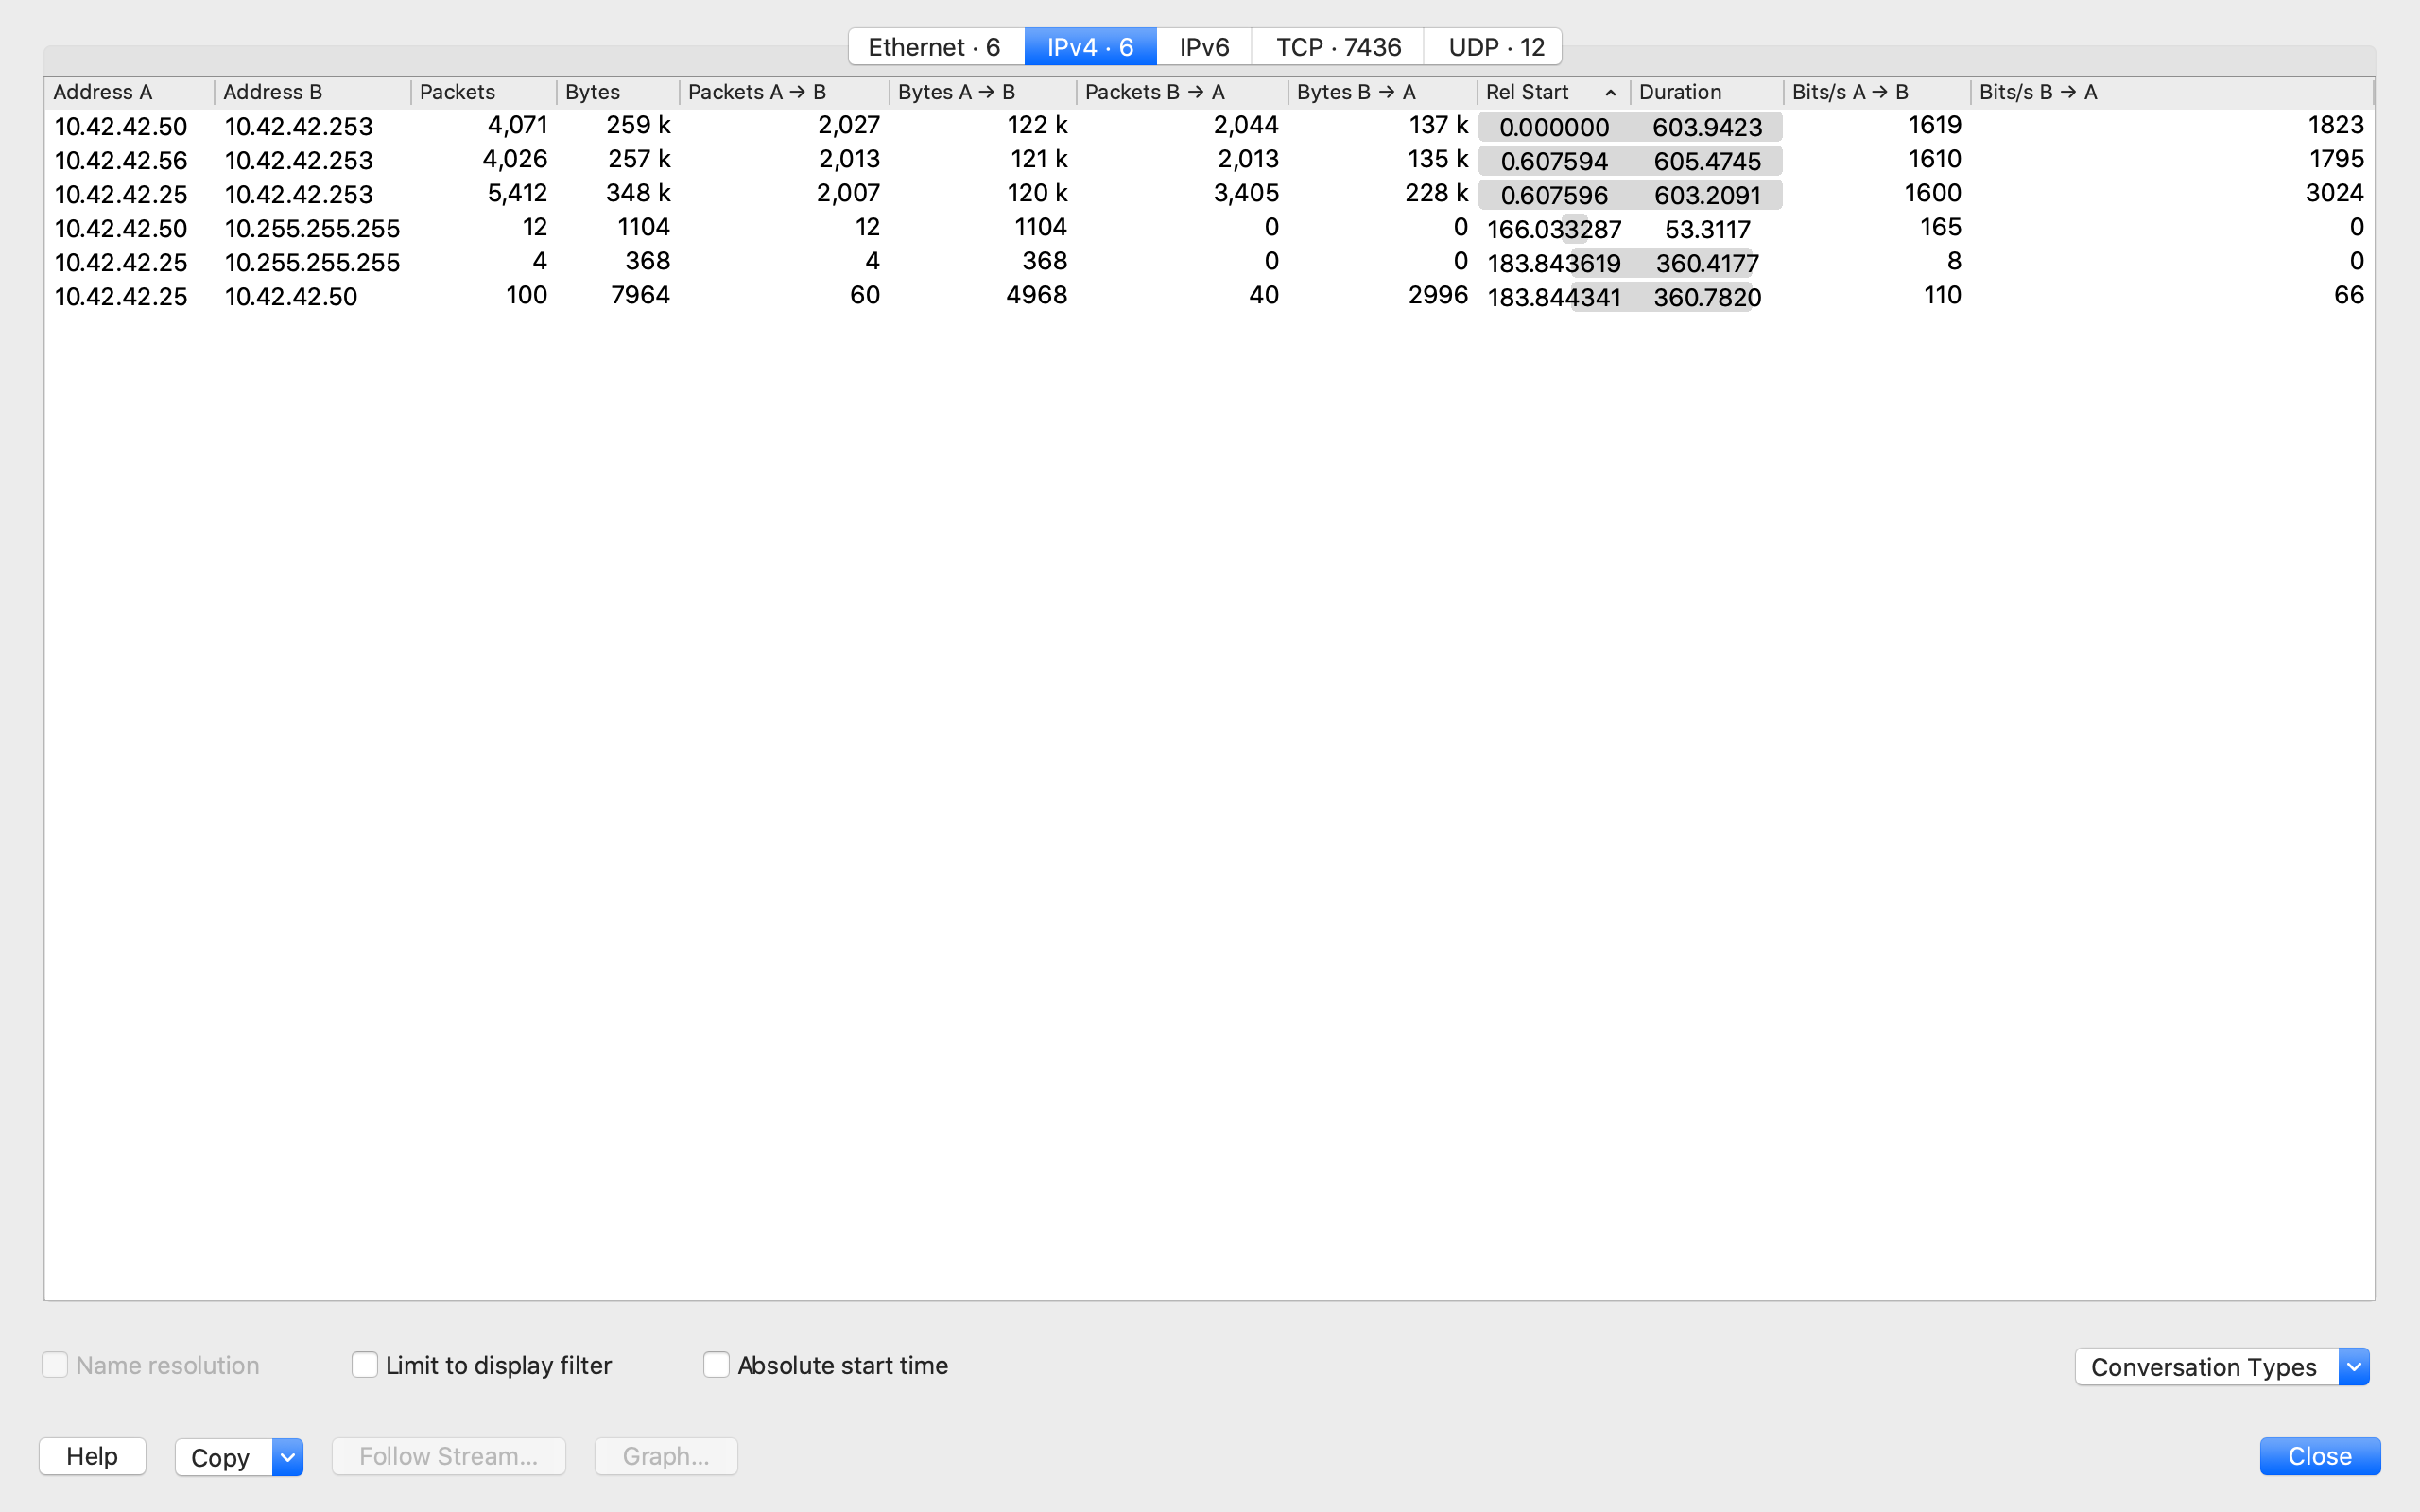This screenshot has width=2420, height=1512.
Task: Click the Close button
Action: (x=2319, y=1456)
